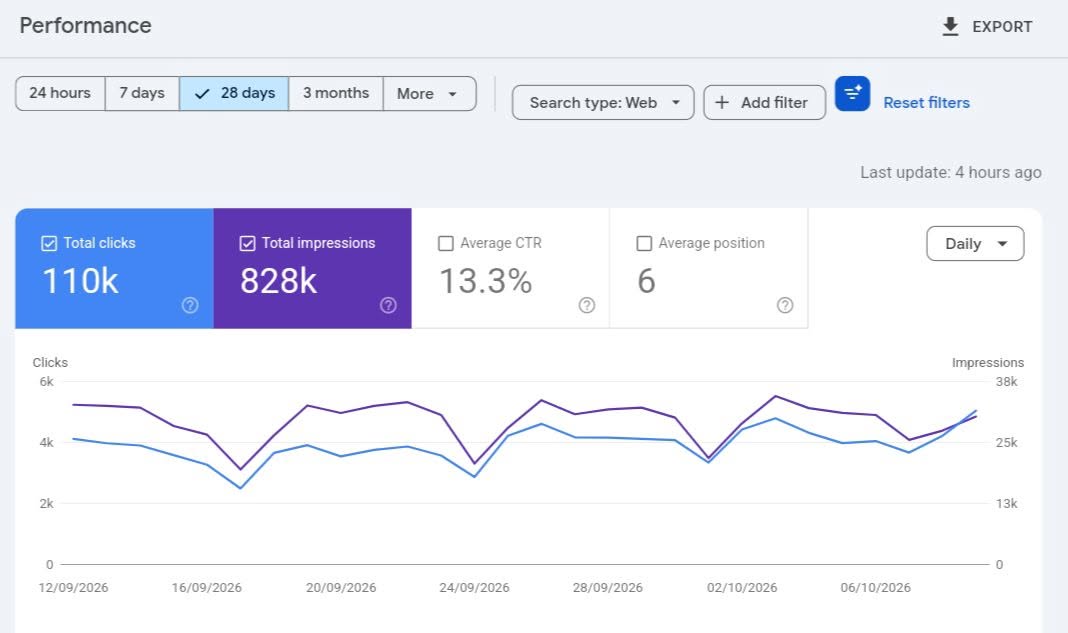Image resolution: width=1068 pixels, height=633 pixels.
Task: Click the Last update: 4 hours ago text
Action: pyautogui.click(x=951, y=172)
